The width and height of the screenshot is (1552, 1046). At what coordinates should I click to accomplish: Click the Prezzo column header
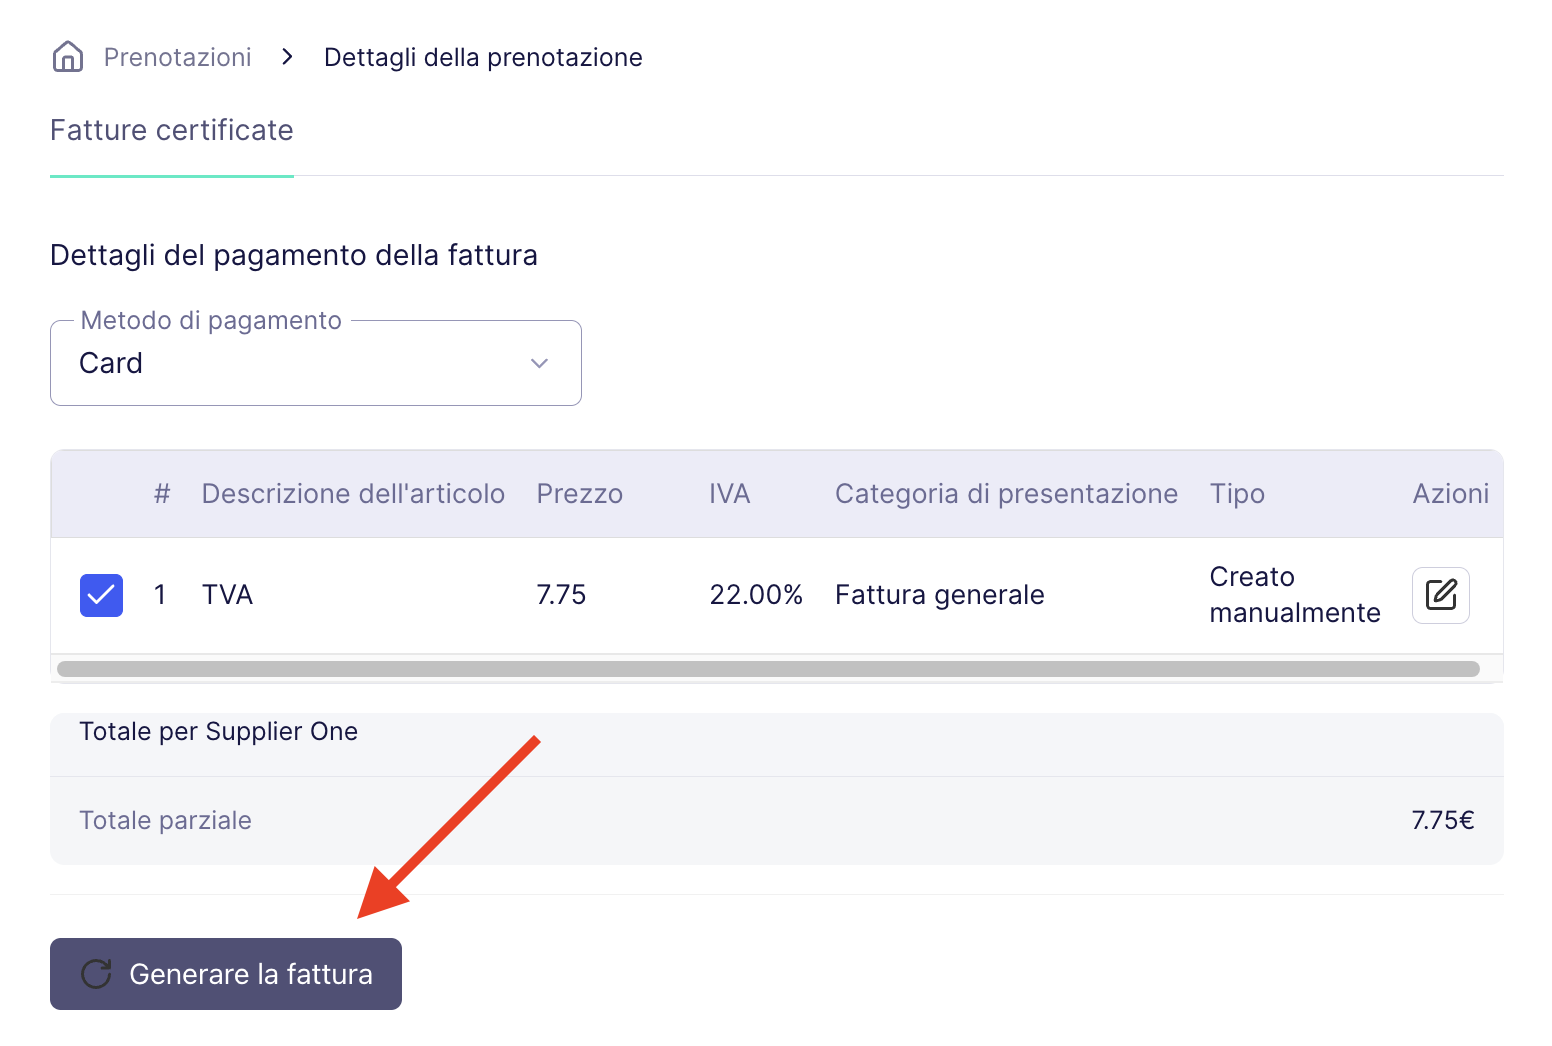[x=580, y=494]
